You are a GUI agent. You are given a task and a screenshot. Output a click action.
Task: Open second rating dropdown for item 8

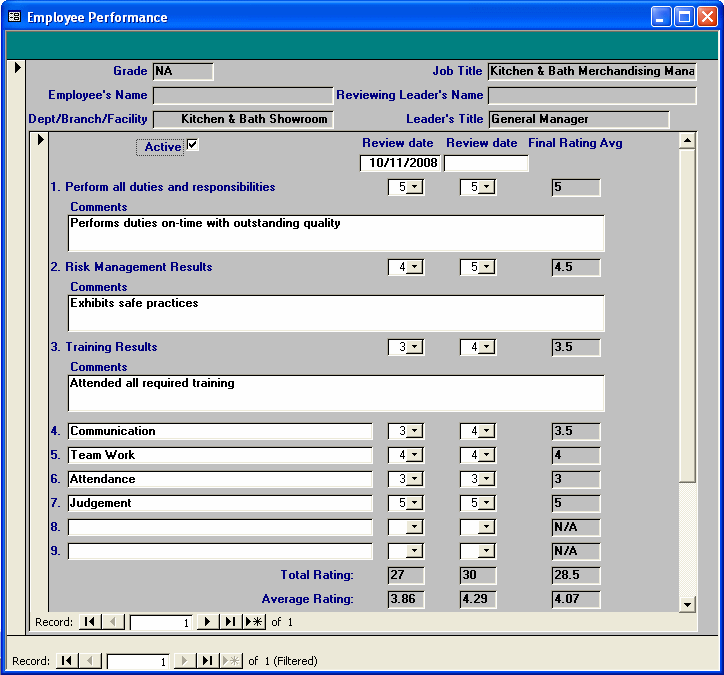pyautogui.click(x=487, y=527)
